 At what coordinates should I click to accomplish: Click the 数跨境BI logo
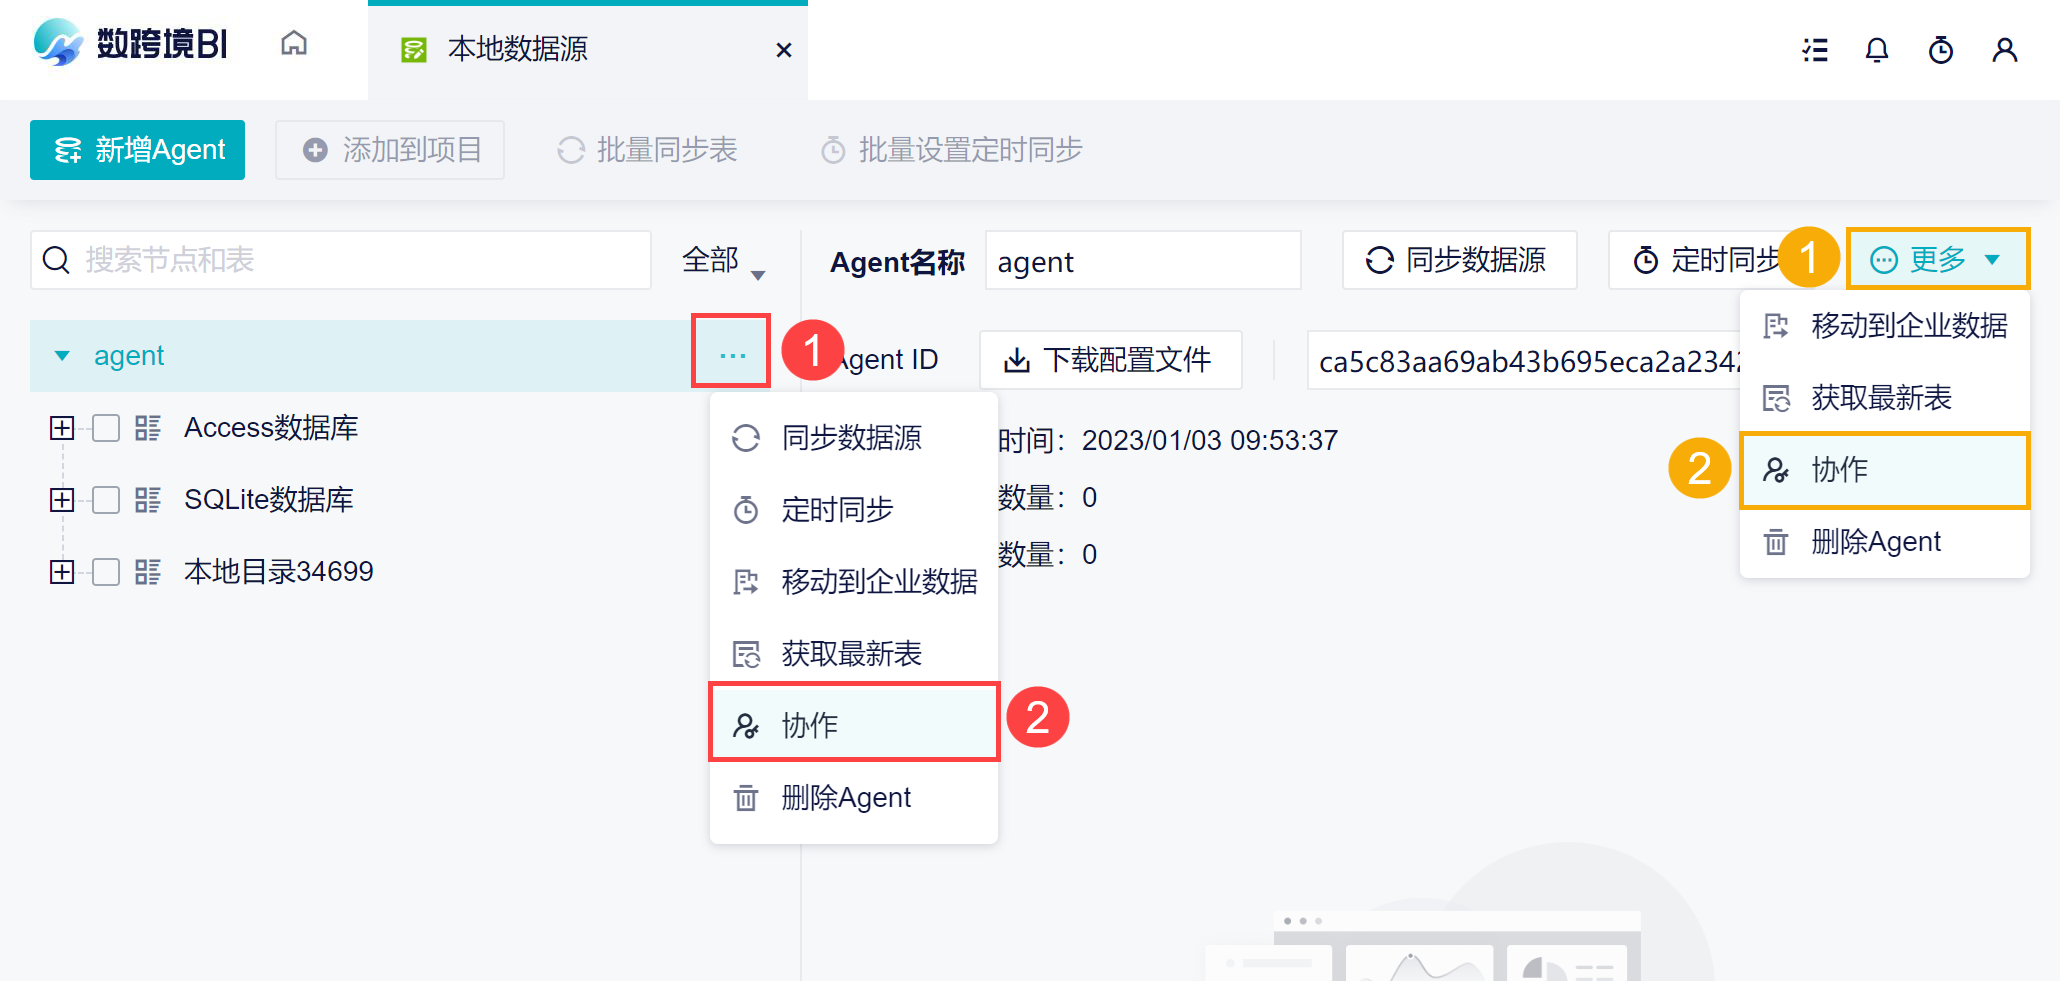[130, 44]
